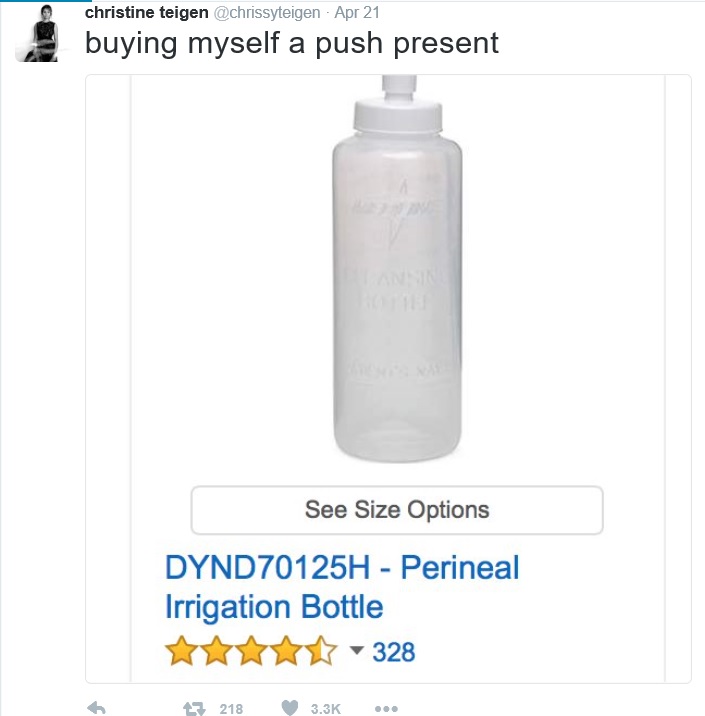Click the 3.3K likes count
705x716 pixels.
pyautogui.click(x=326, y=708)
